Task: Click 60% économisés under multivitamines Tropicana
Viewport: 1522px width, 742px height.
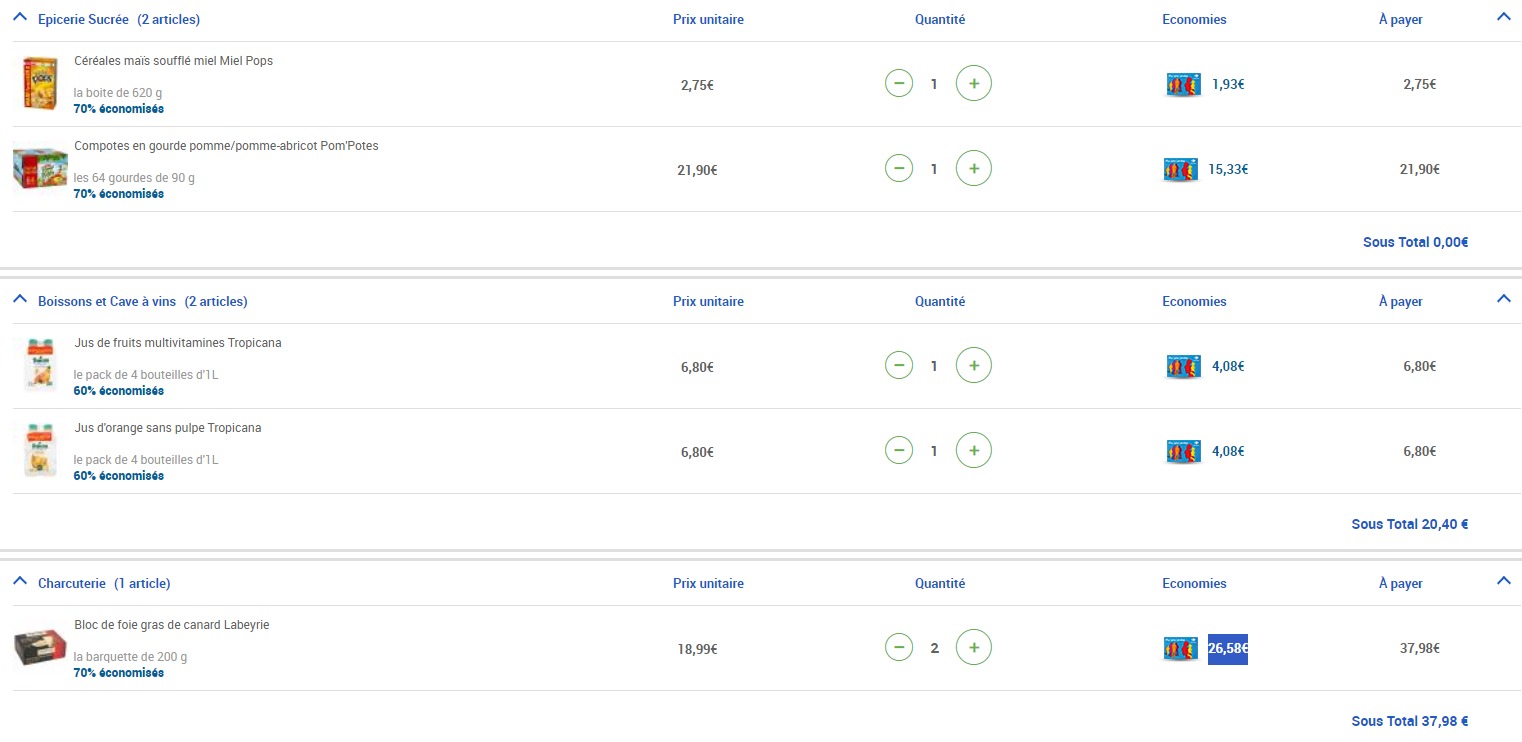Action: pyautogui.click(x=119, y=391)
